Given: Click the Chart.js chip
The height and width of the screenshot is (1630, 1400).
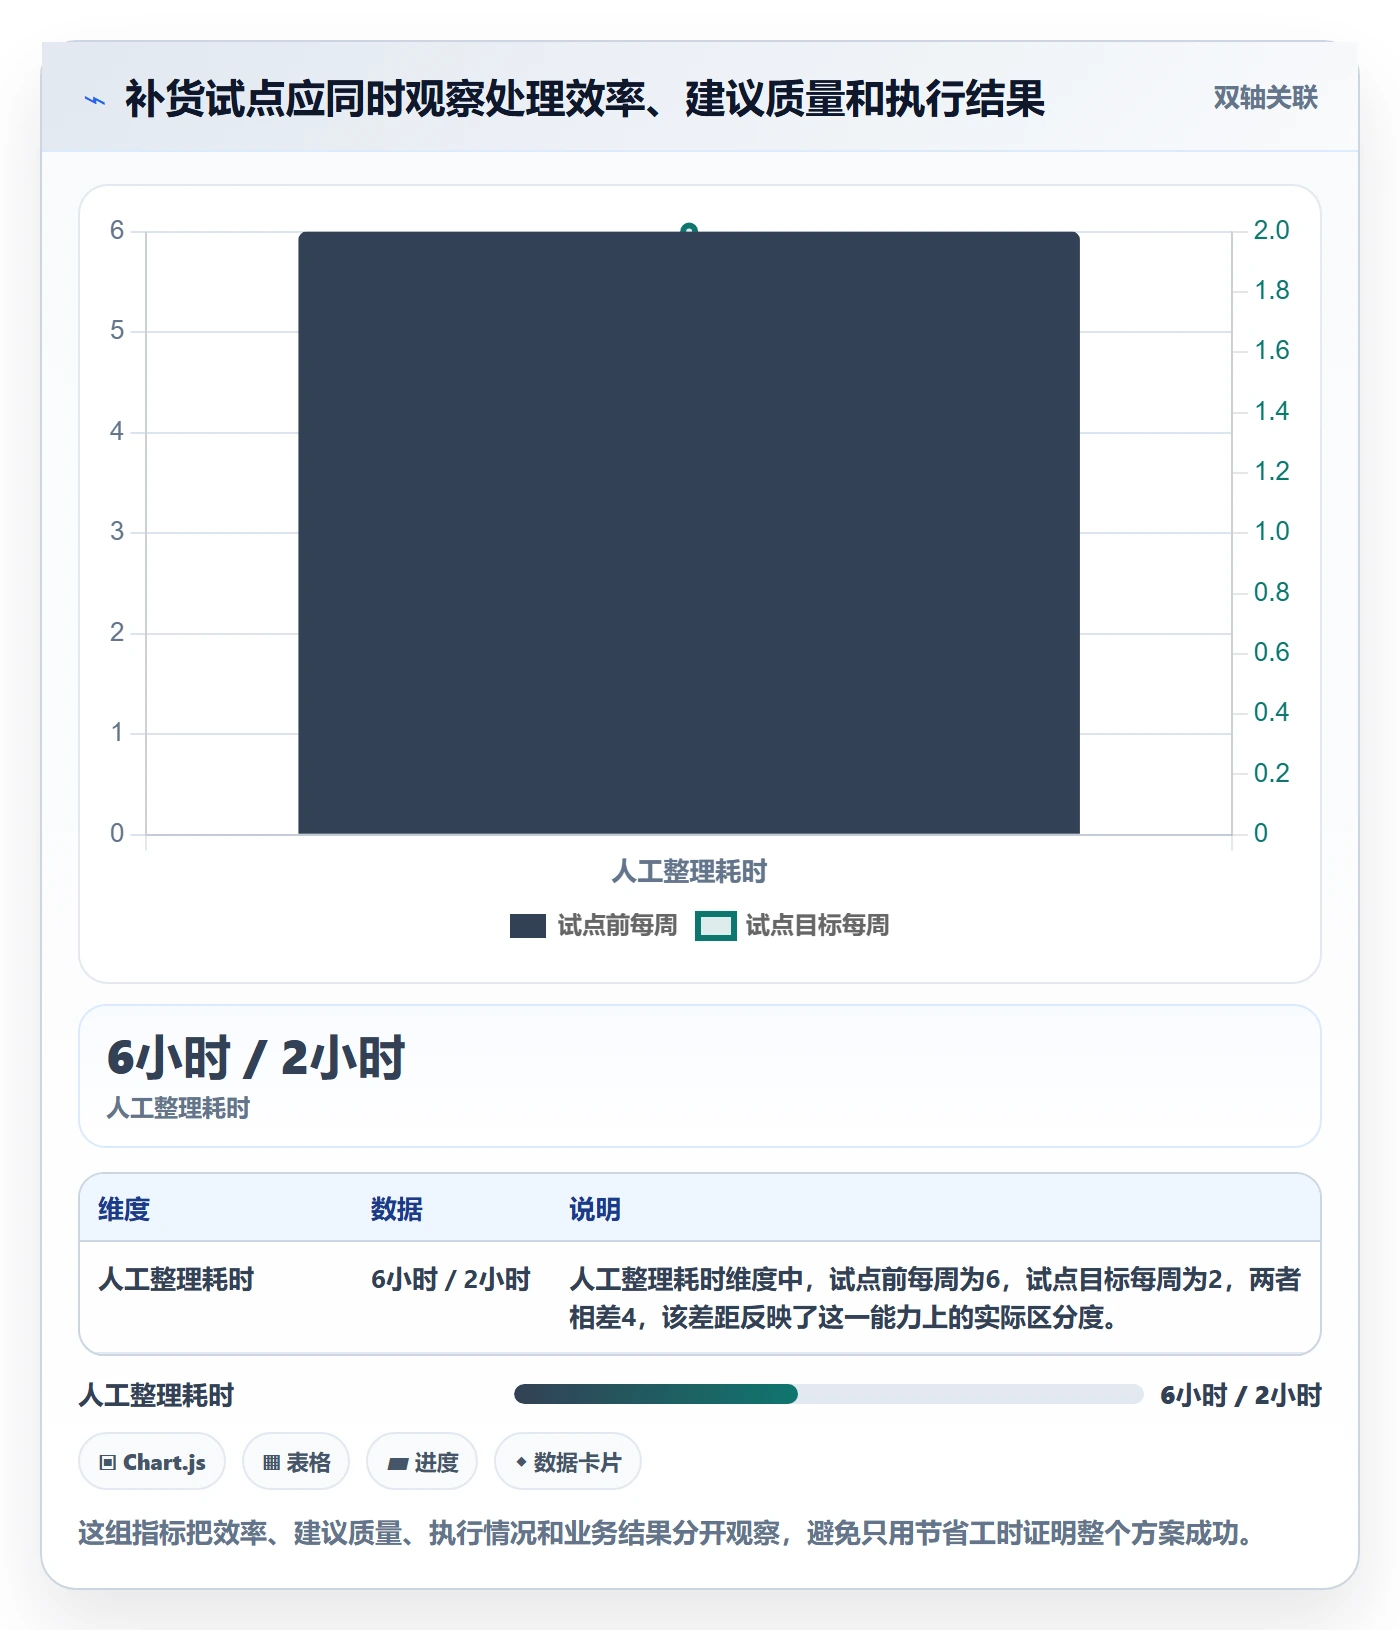Looking at the screenshot, I should pyautogui.click(x=152, y=1462).
